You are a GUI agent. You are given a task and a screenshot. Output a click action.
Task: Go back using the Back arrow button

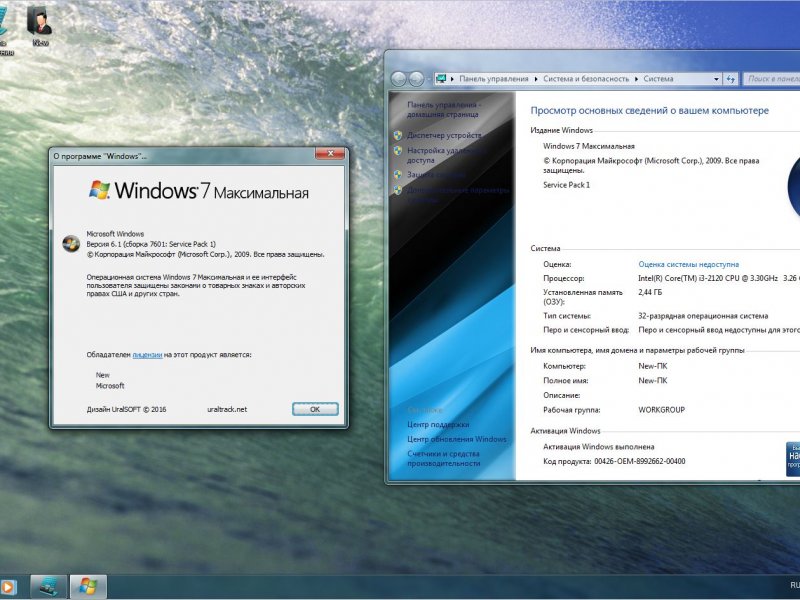[x=398, y=79]
